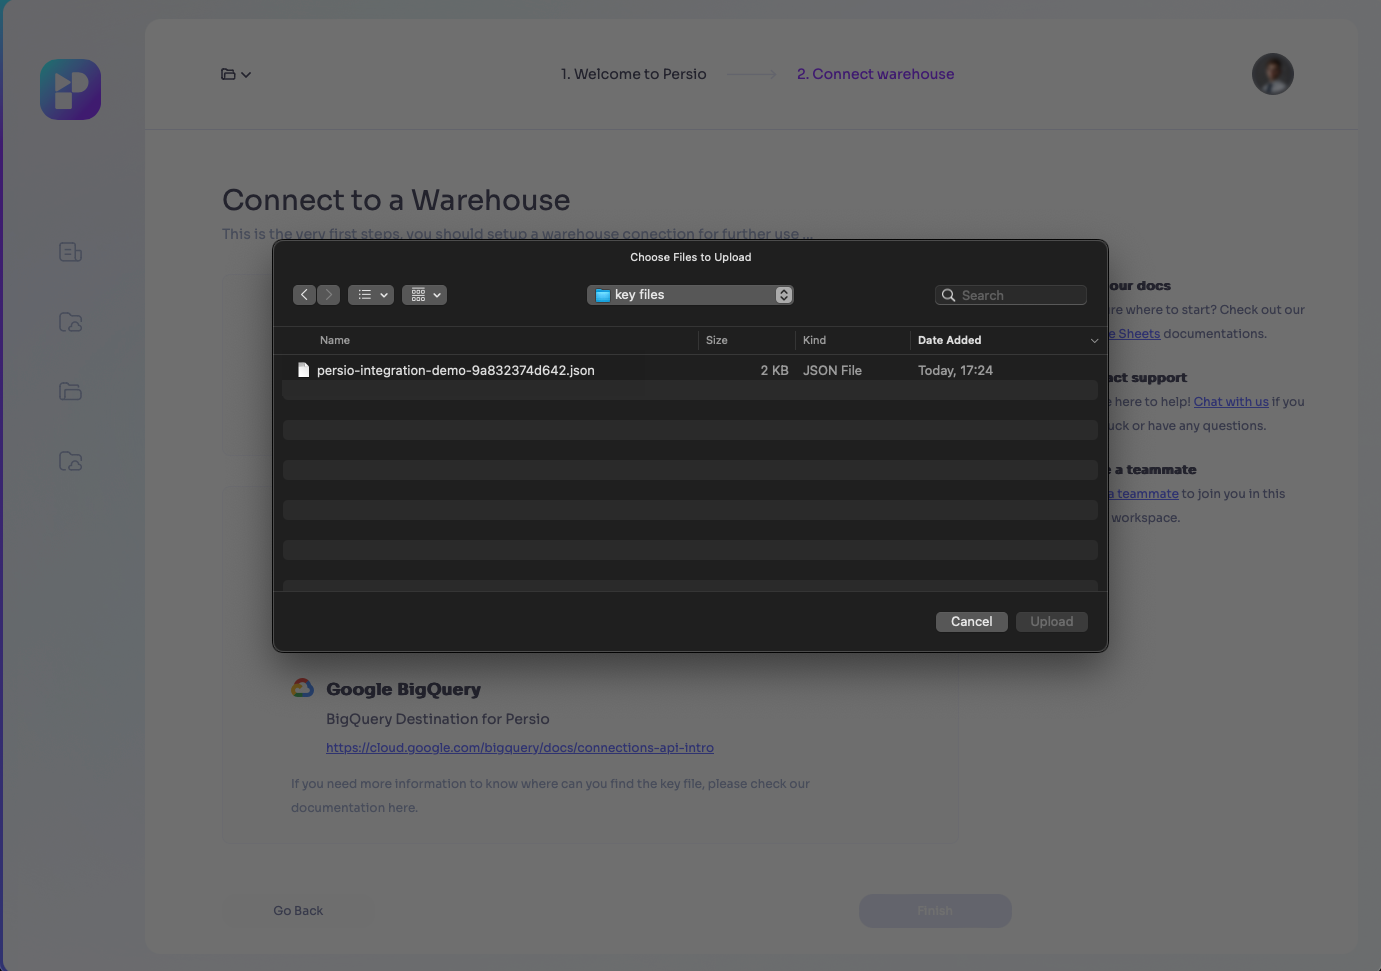
Task: Open the workspace folder dropdown at top
Action: 235,74
